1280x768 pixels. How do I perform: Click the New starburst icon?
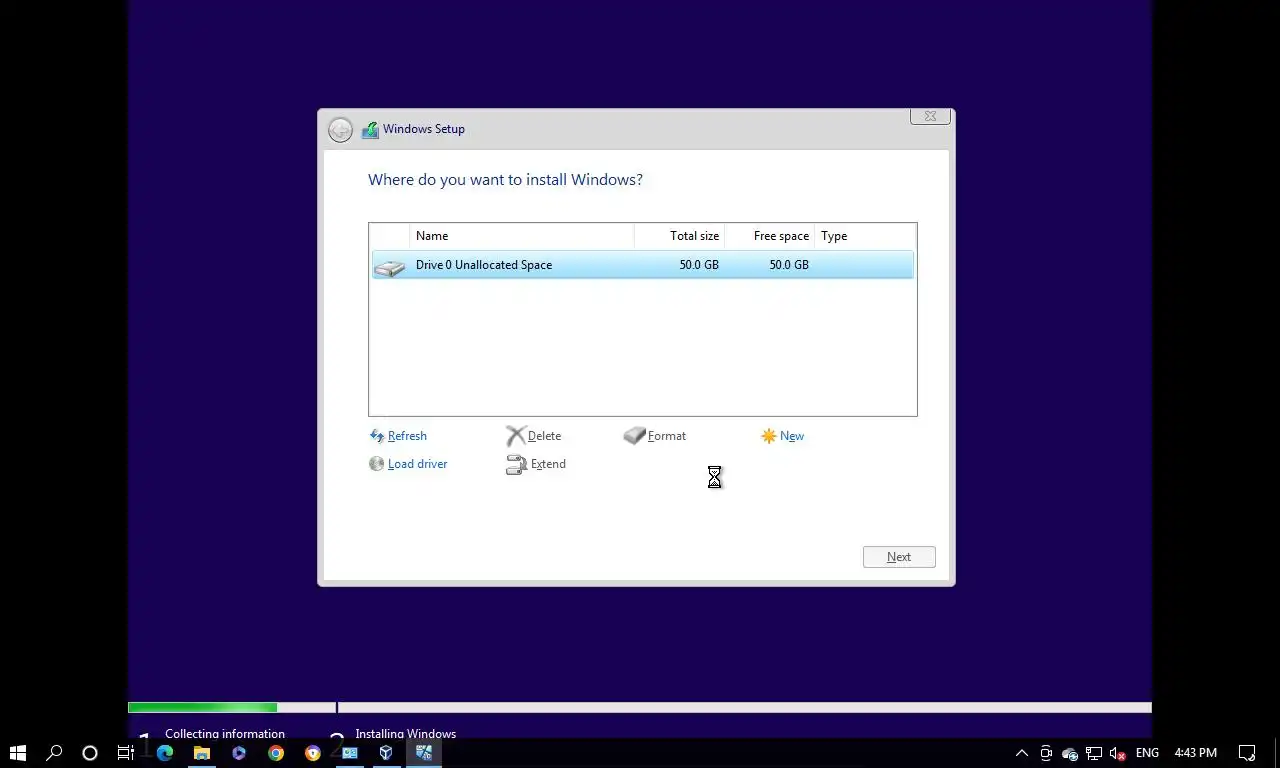[x=768, y=436]
